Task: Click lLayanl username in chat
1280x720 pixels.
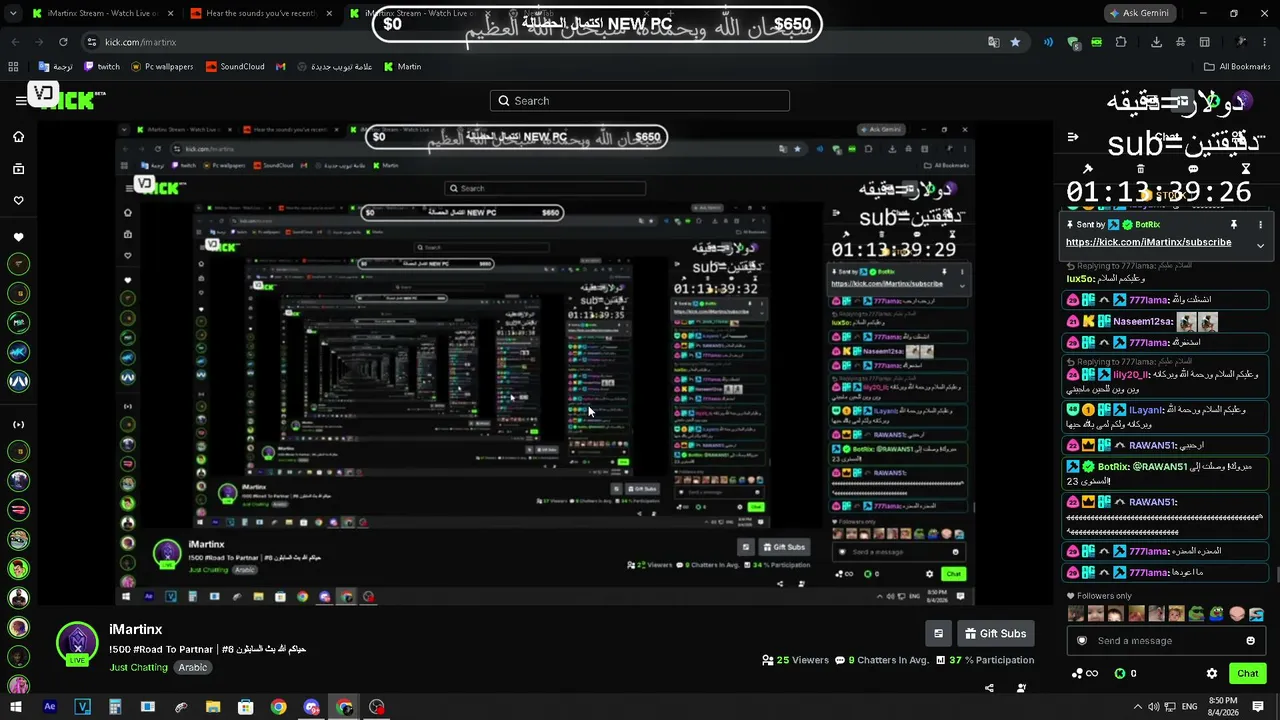Action: pos(1145,410)
